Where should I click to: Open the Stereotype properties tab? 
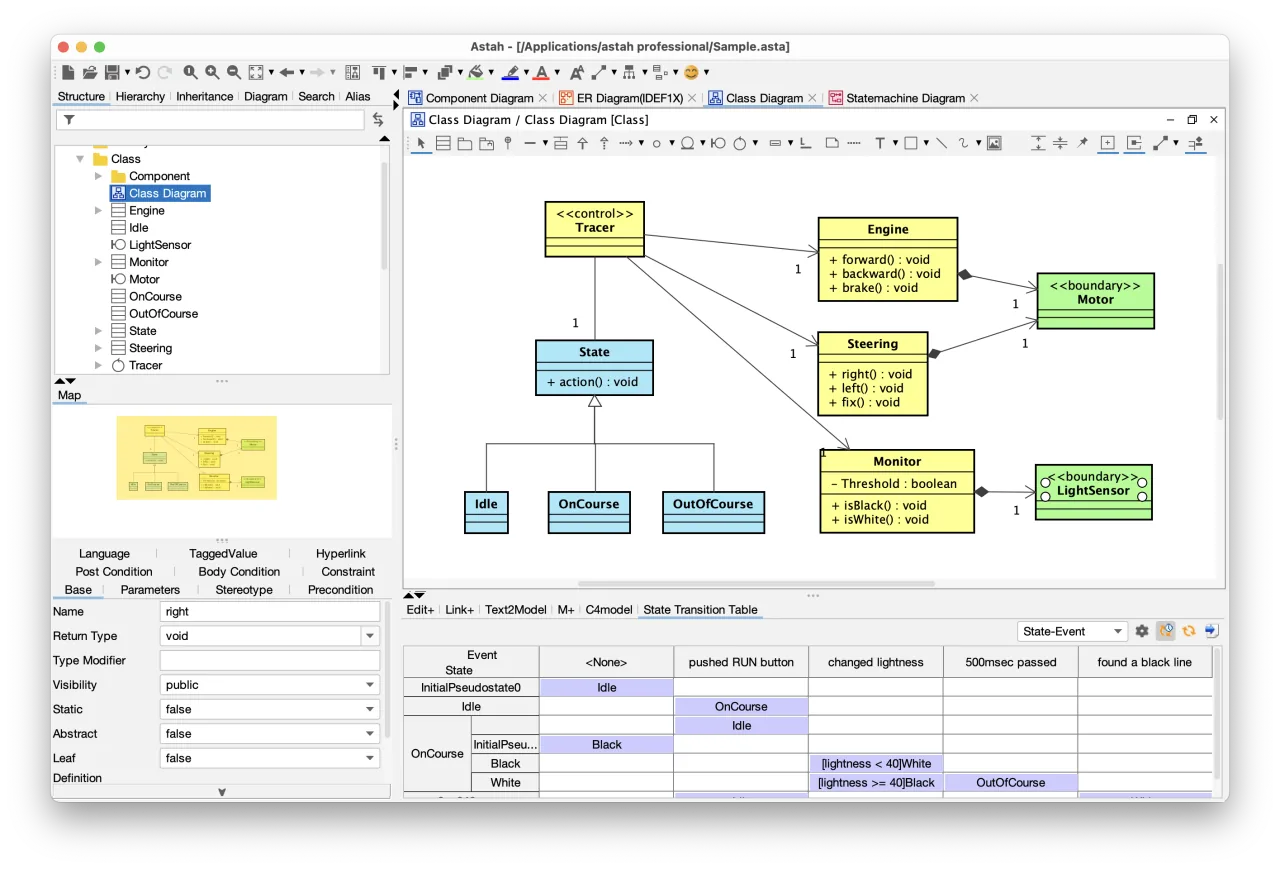point(244,590)
